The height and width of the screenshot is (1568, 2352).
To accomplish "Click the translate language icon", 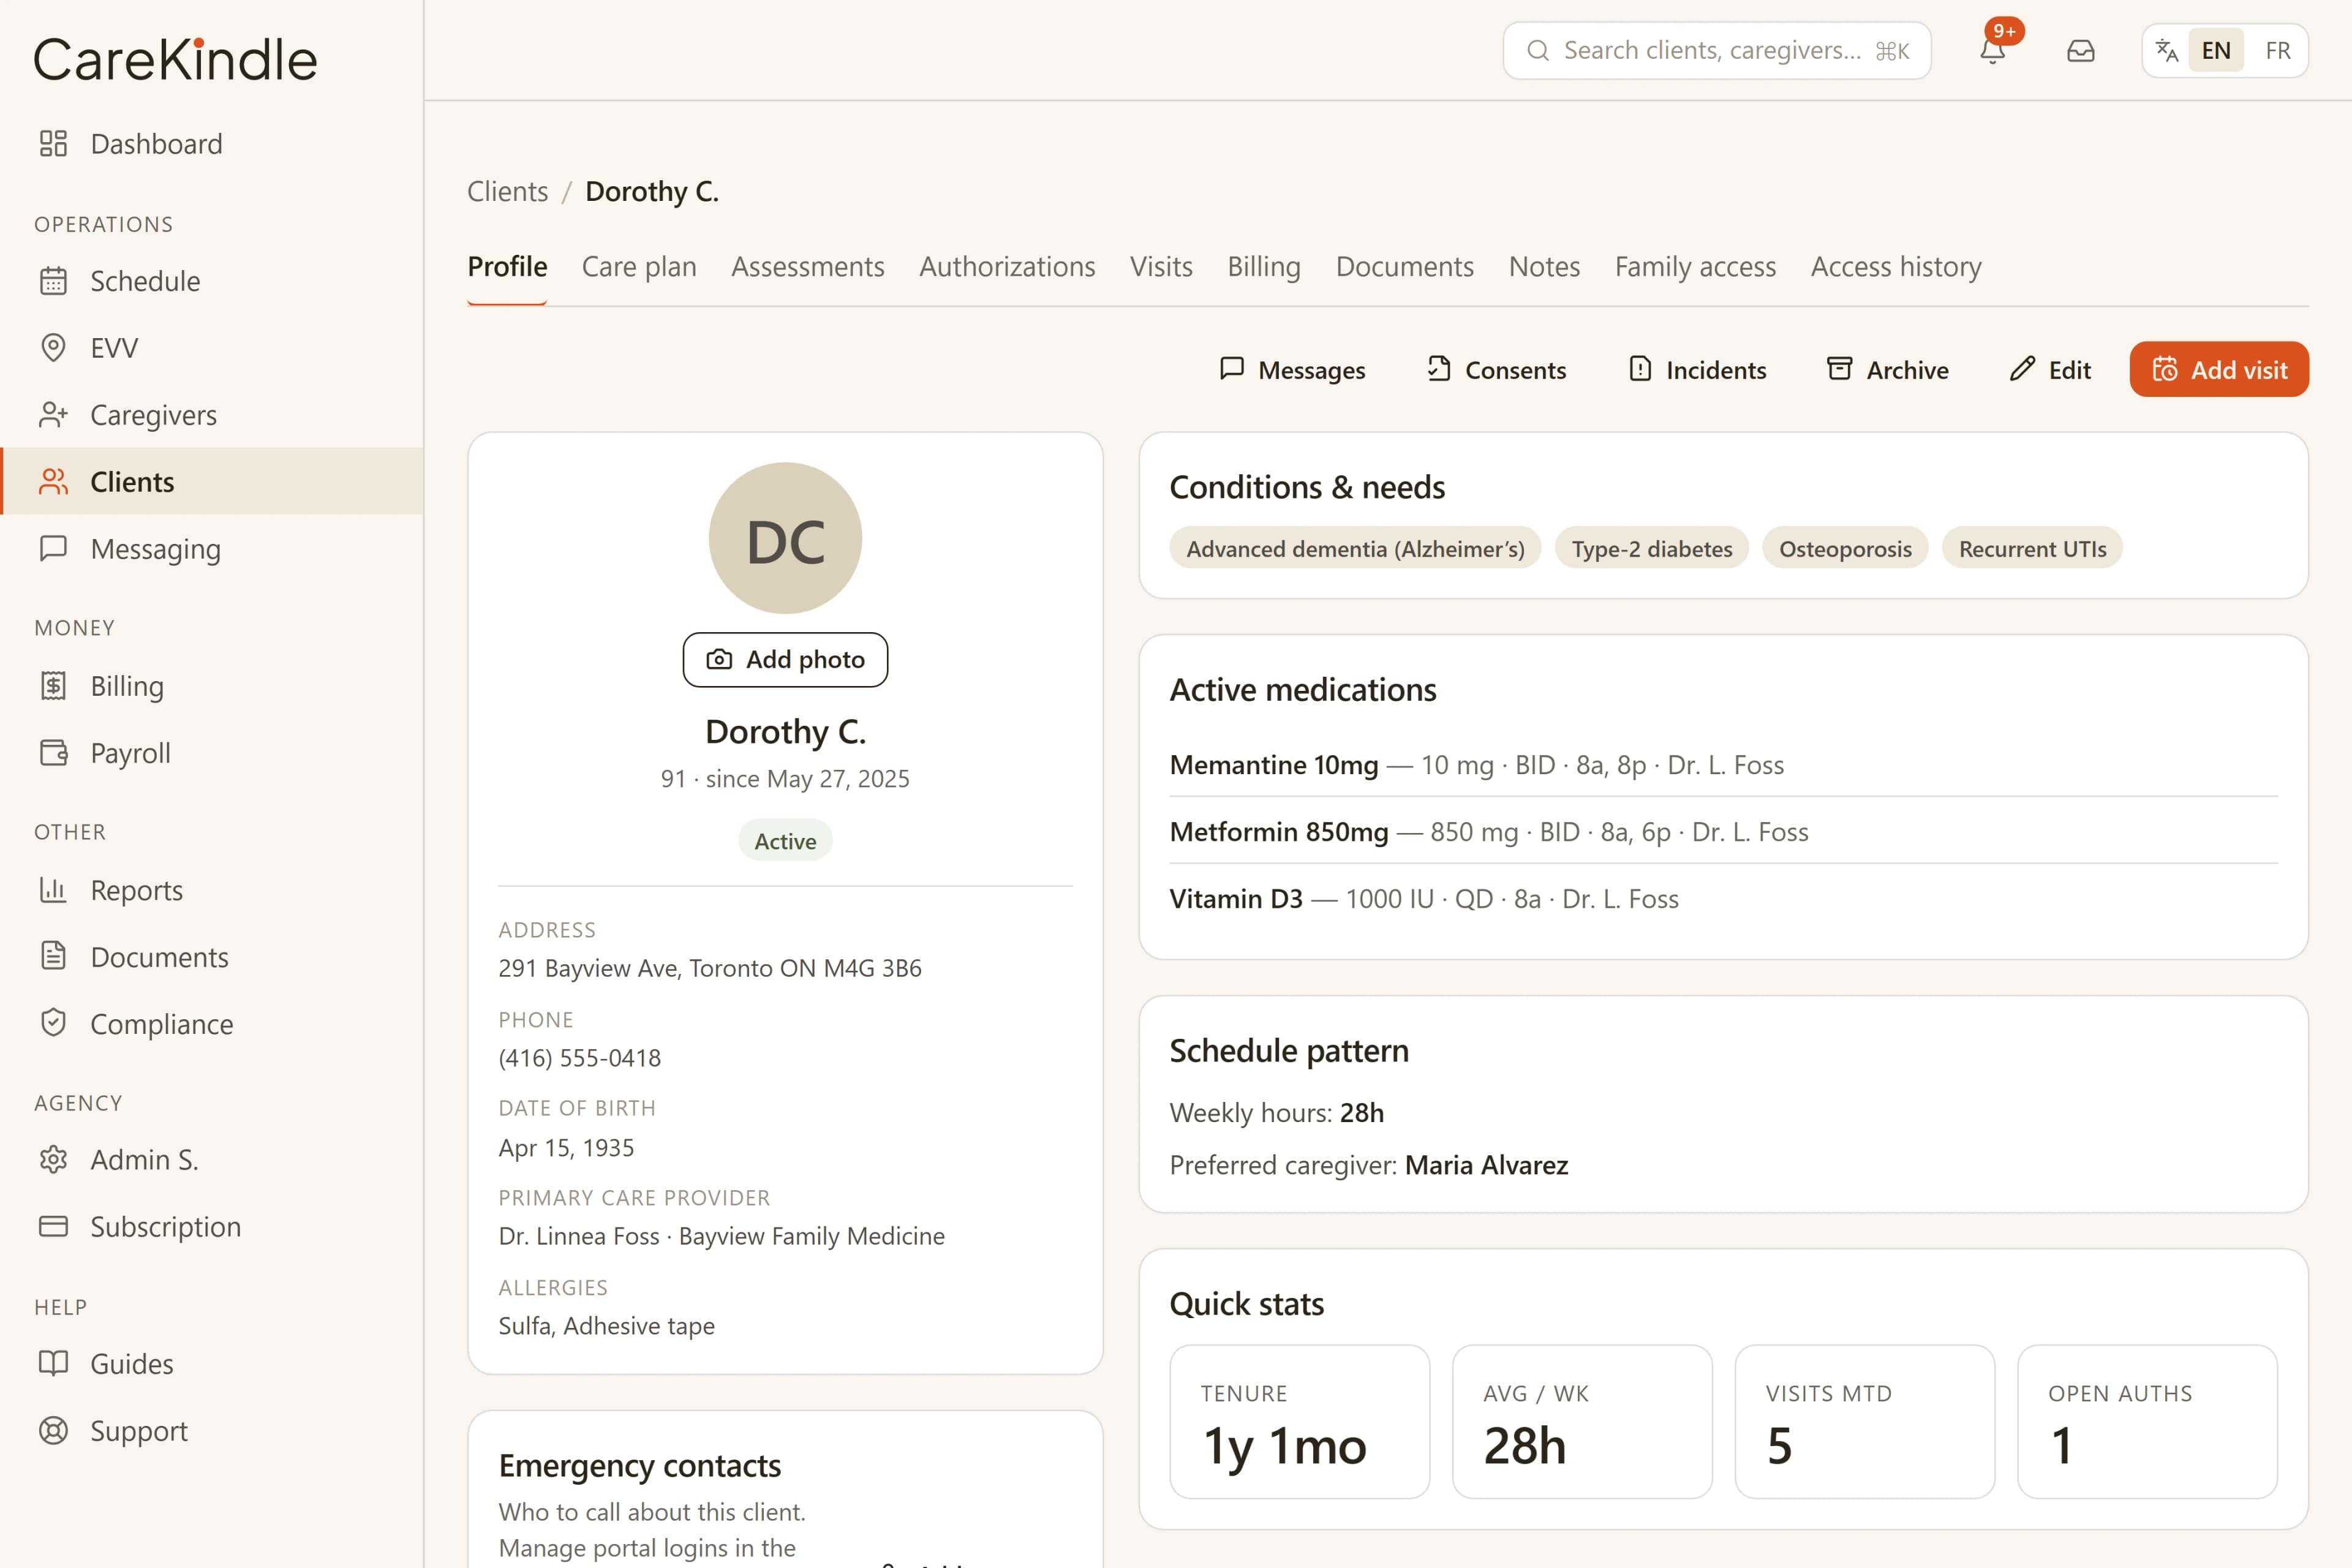I will 2166,50.
